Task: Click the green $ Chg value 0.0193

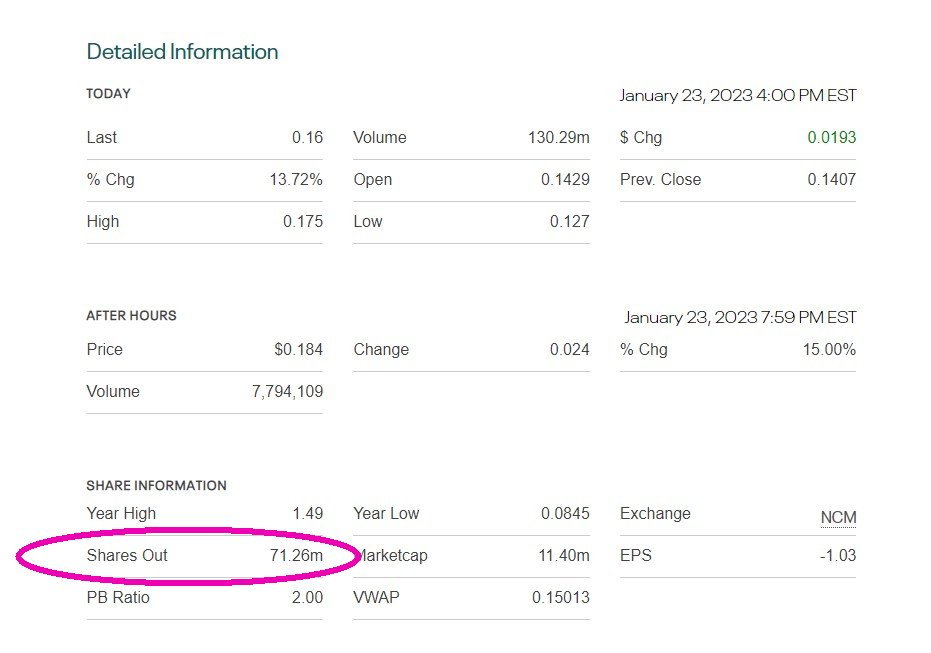Action: click(x=832, y=138)
